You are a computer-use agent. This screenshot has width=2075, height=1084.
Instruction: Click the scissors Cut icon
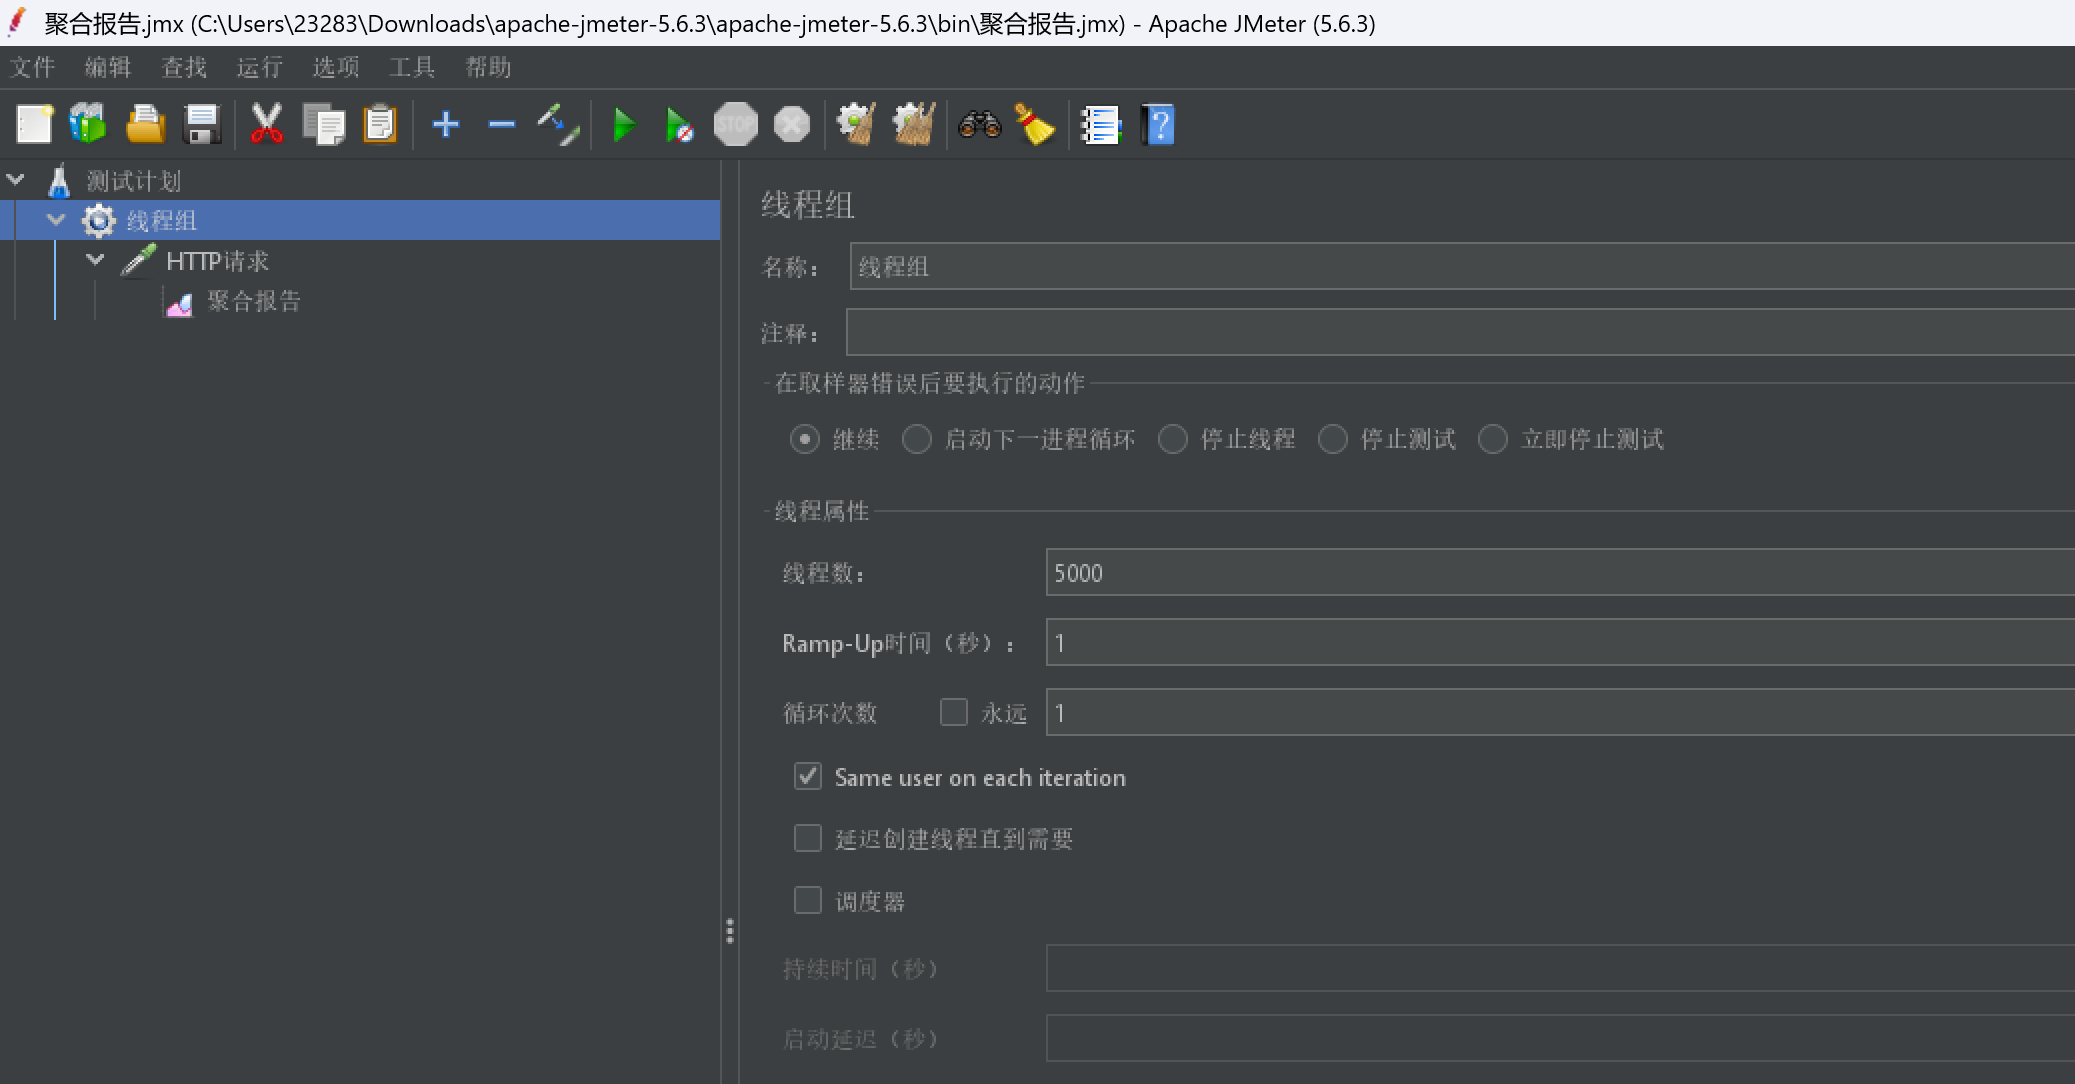tap(266, 125)
